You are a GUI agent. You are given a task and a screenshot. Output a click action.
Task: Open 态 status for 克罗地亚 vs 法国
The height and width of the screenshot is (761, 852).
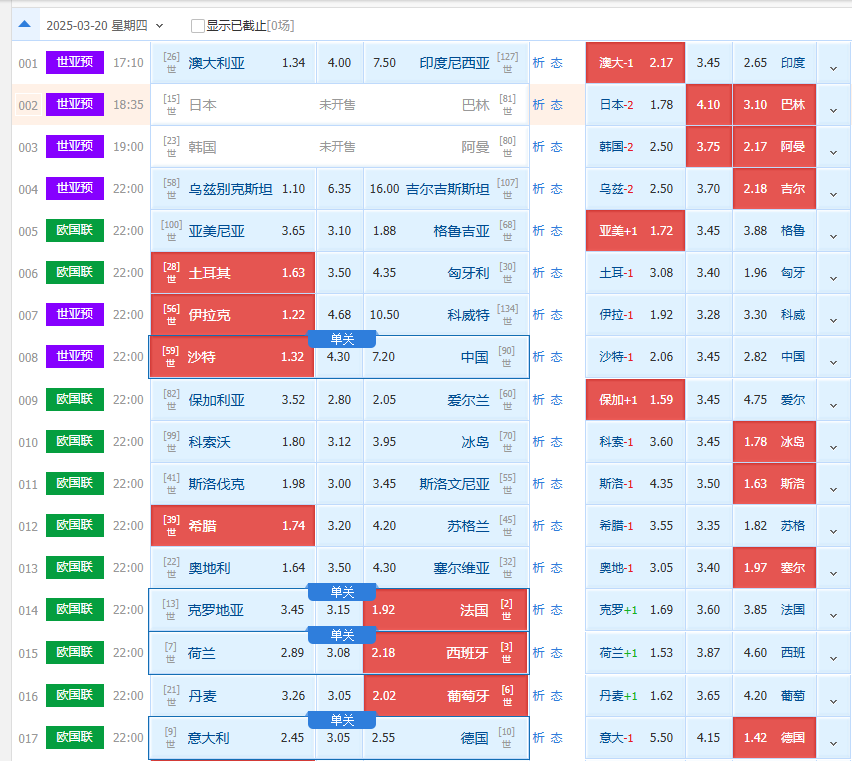pos(556,610)
